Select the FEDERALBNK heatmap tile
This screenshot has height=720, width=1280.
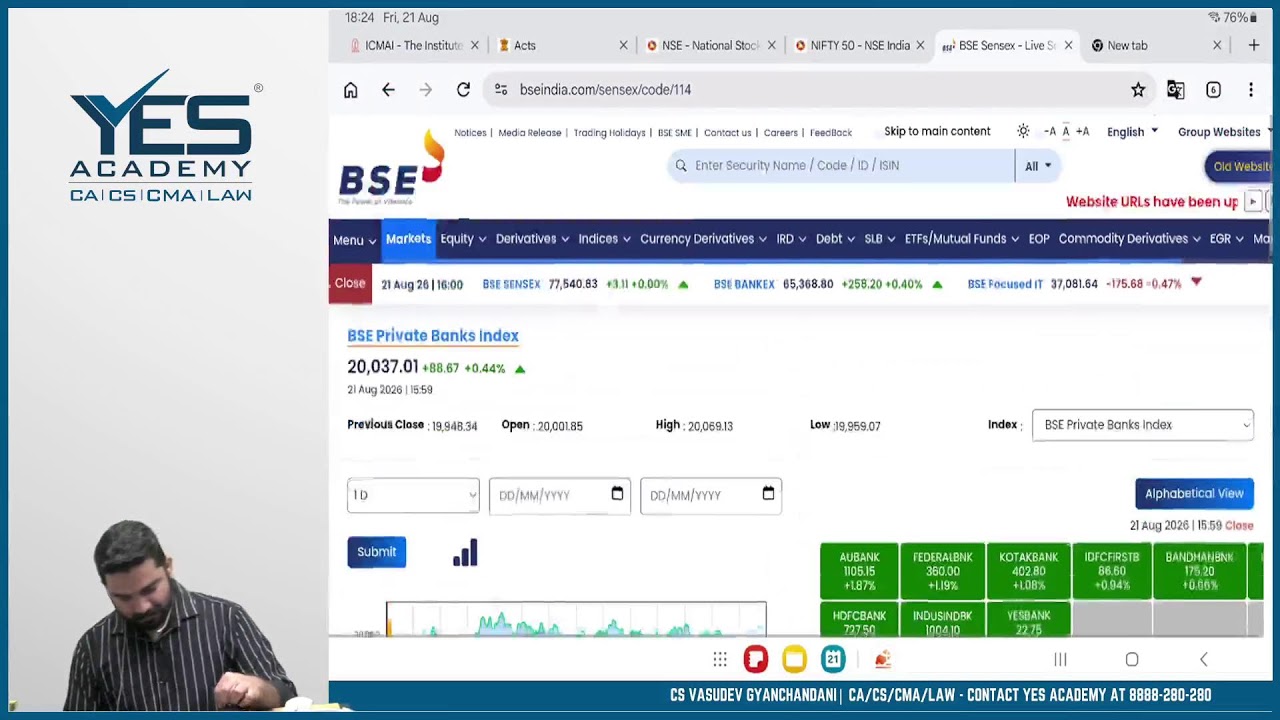point(942,571)
